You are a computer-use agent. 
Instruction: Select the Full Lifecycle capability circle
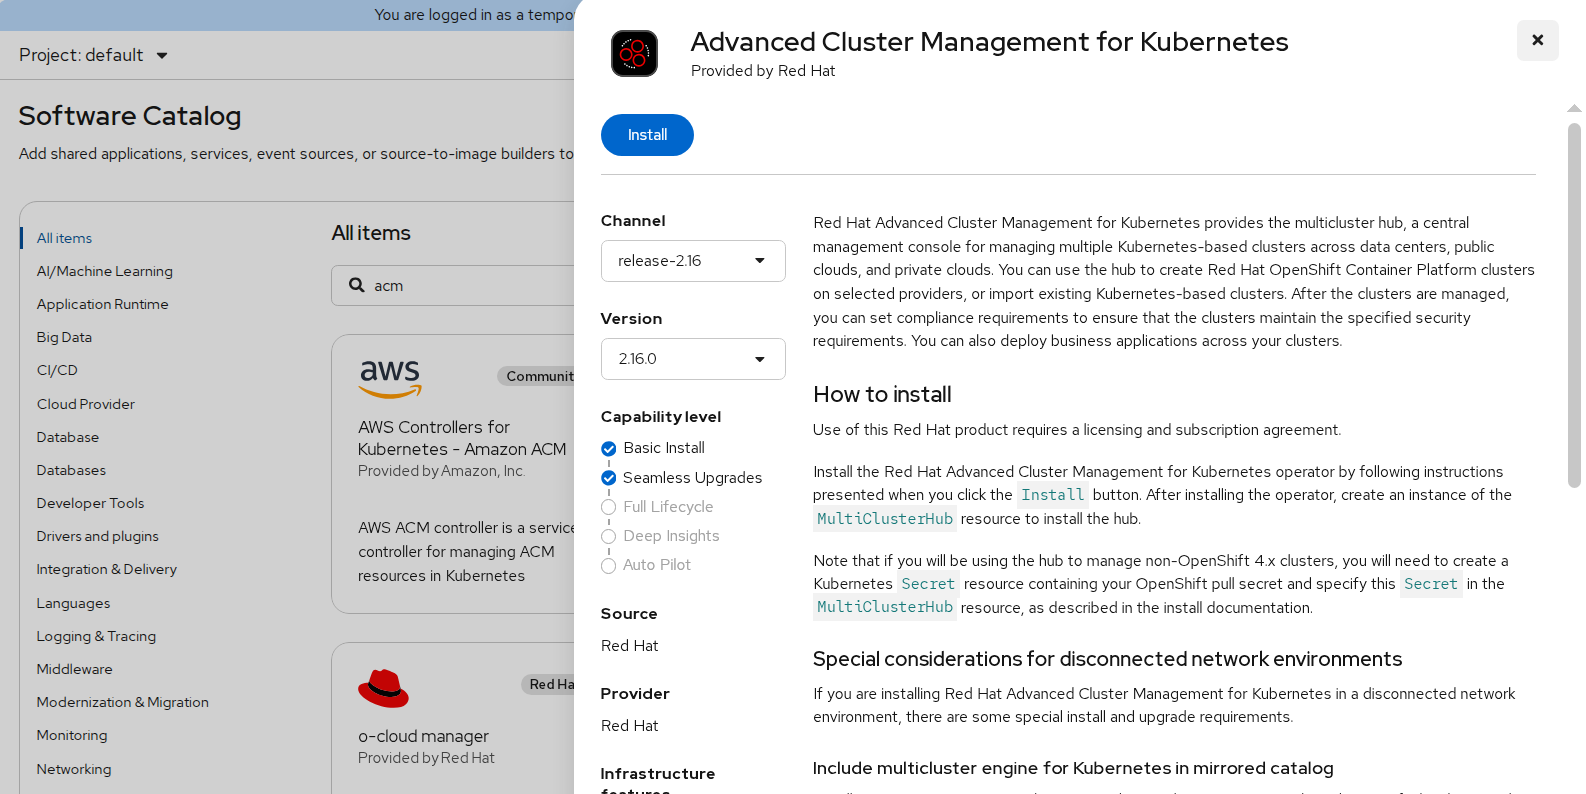coord(608,507)
